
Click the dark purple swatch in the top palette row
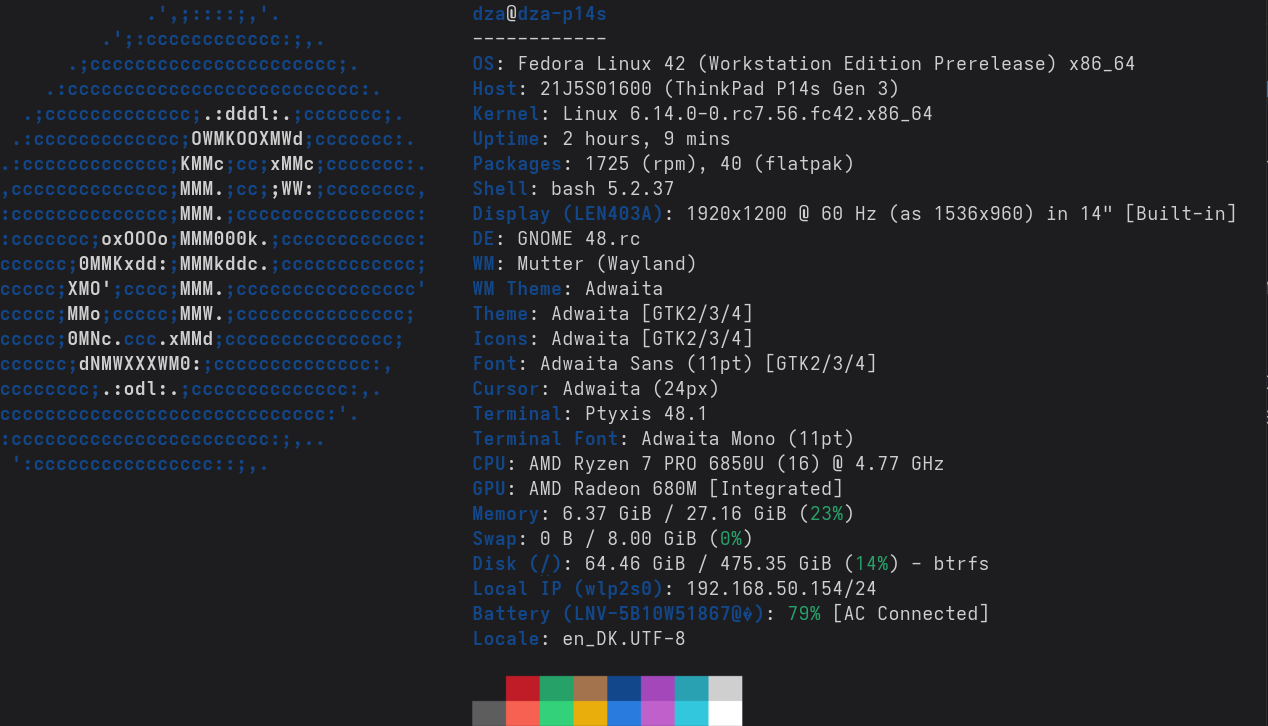point(658,688)
